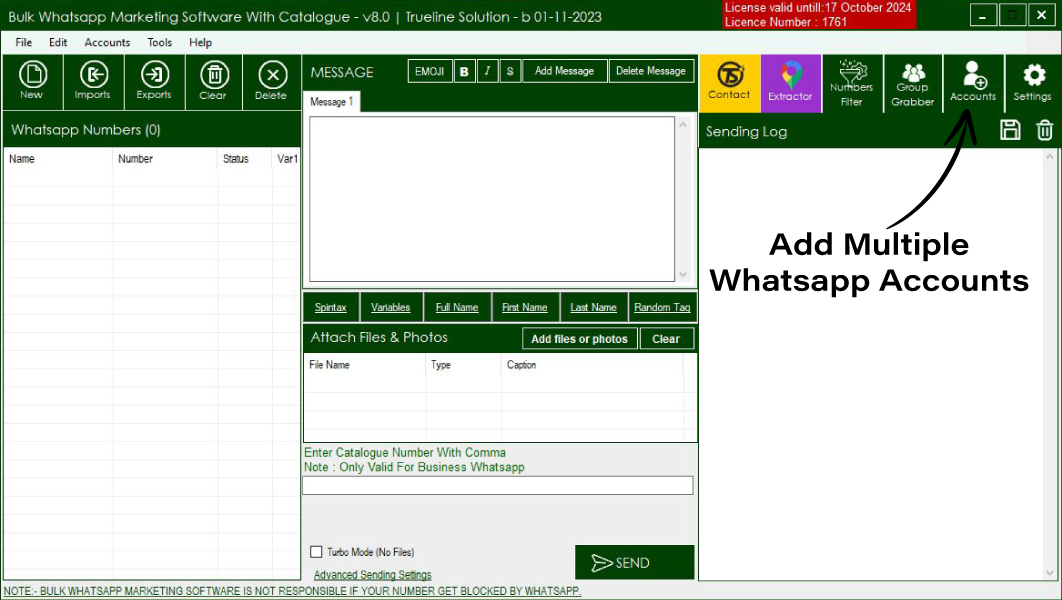Toggle bold formatting
The image size is (1062, 600).
[464, 71]
